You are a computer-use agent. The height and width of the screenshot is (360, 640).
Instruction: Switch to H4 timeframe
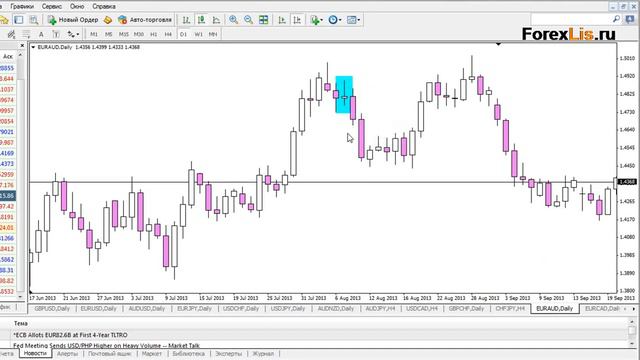[168, 34]
